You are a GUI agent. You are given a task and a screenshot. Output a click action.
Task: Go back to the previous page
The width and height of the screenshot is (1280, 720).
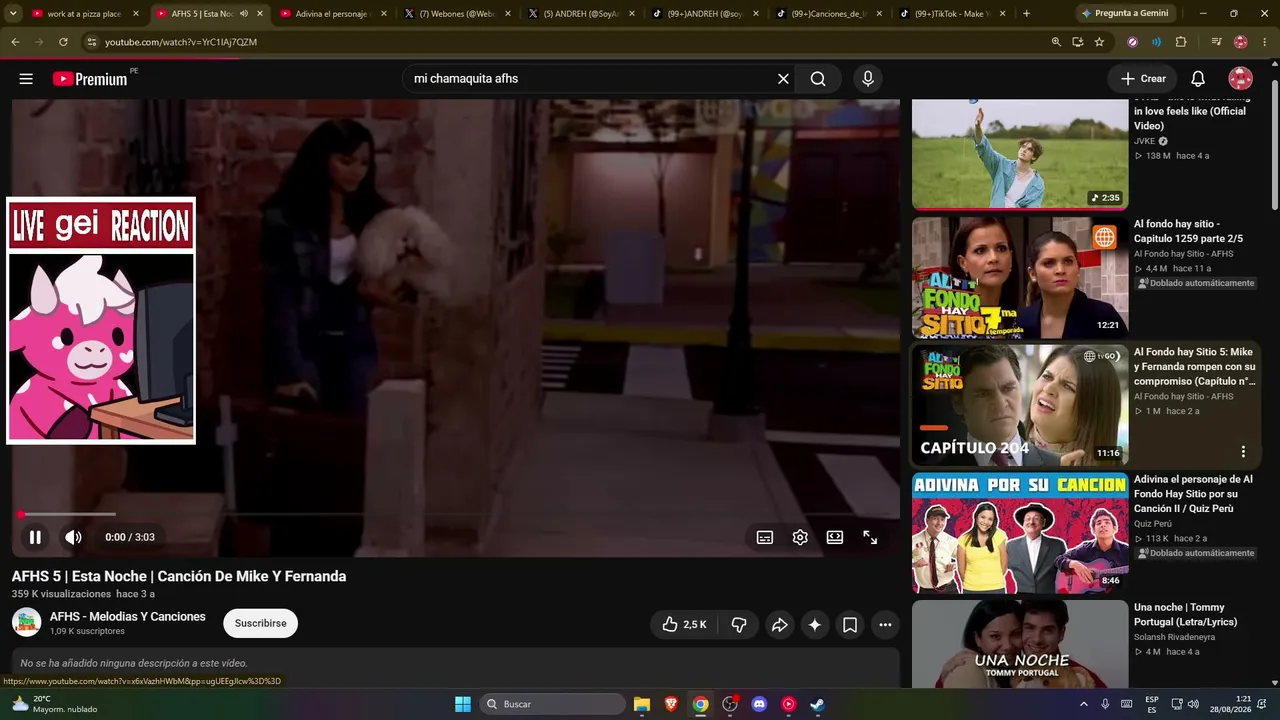pyautogui.click(x=15, y=42)
